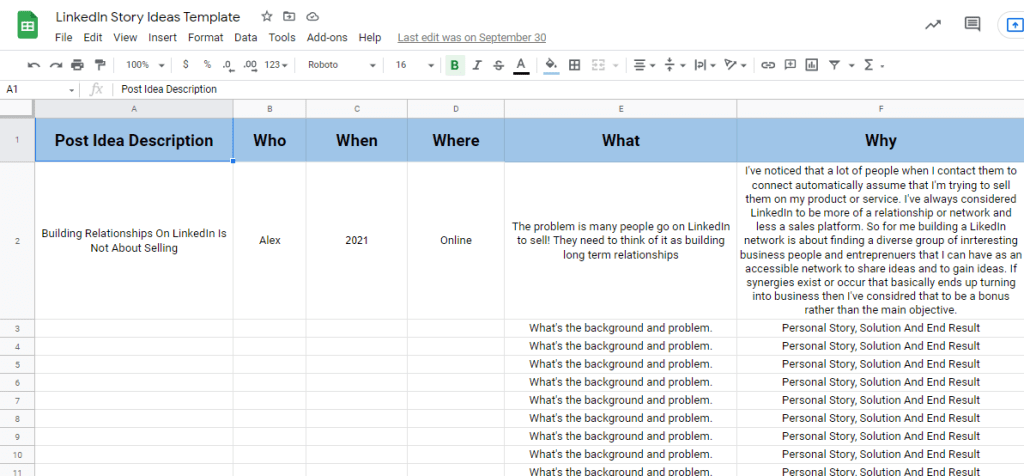The width and height of the screenshot is (1024, 476).
Task: Toggle bold formatting
Action: (455, 65)
